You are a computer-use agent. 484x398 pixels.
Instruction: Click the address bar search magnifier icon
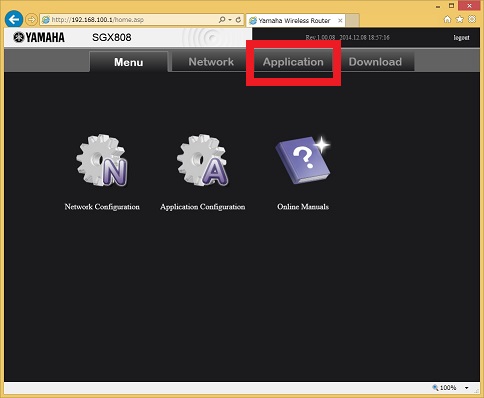point(222,20)
